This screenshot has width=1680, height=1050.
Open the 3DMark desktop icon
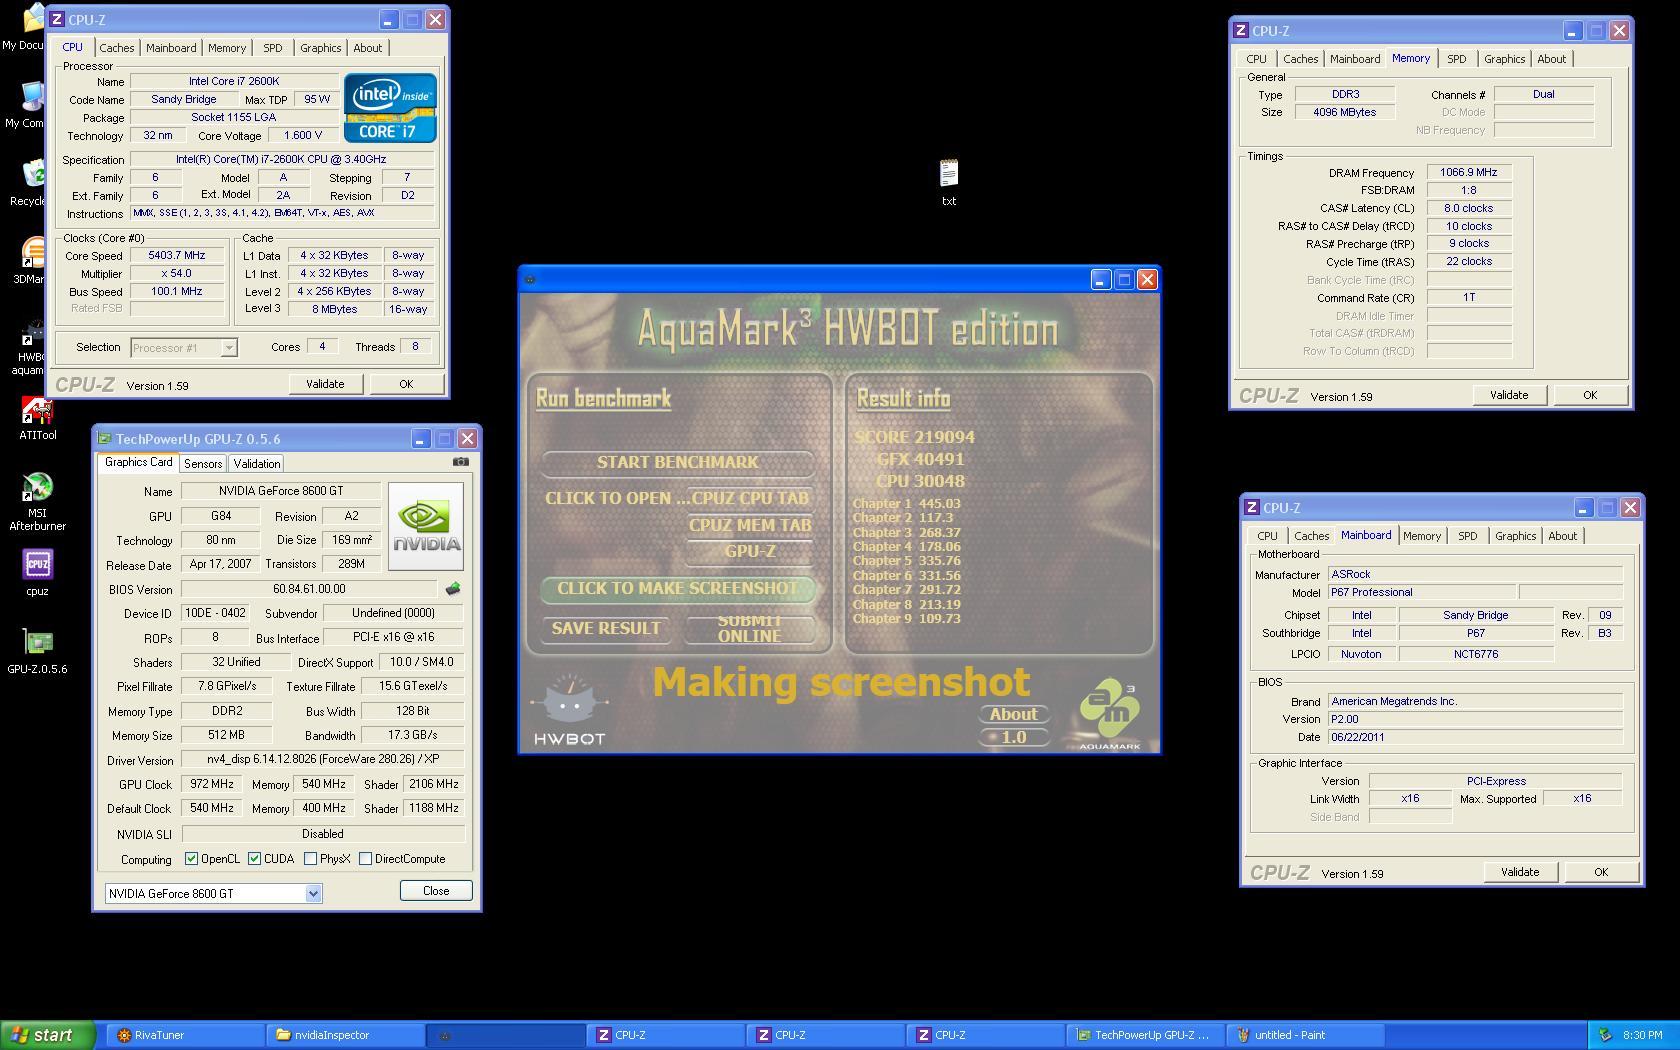point(30,260)
